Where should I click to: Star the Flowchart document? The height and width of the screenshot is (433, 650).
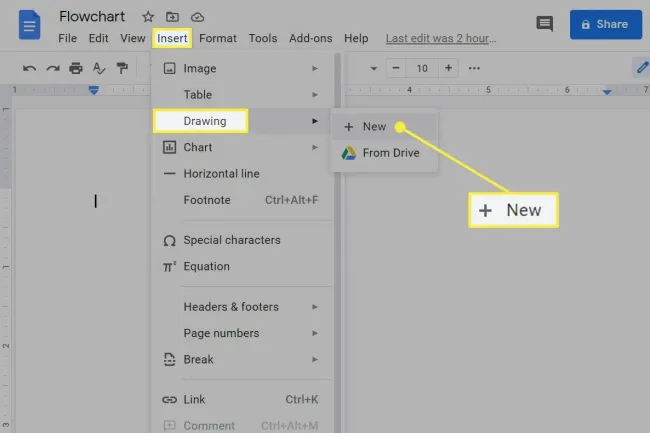coord(148,17)
